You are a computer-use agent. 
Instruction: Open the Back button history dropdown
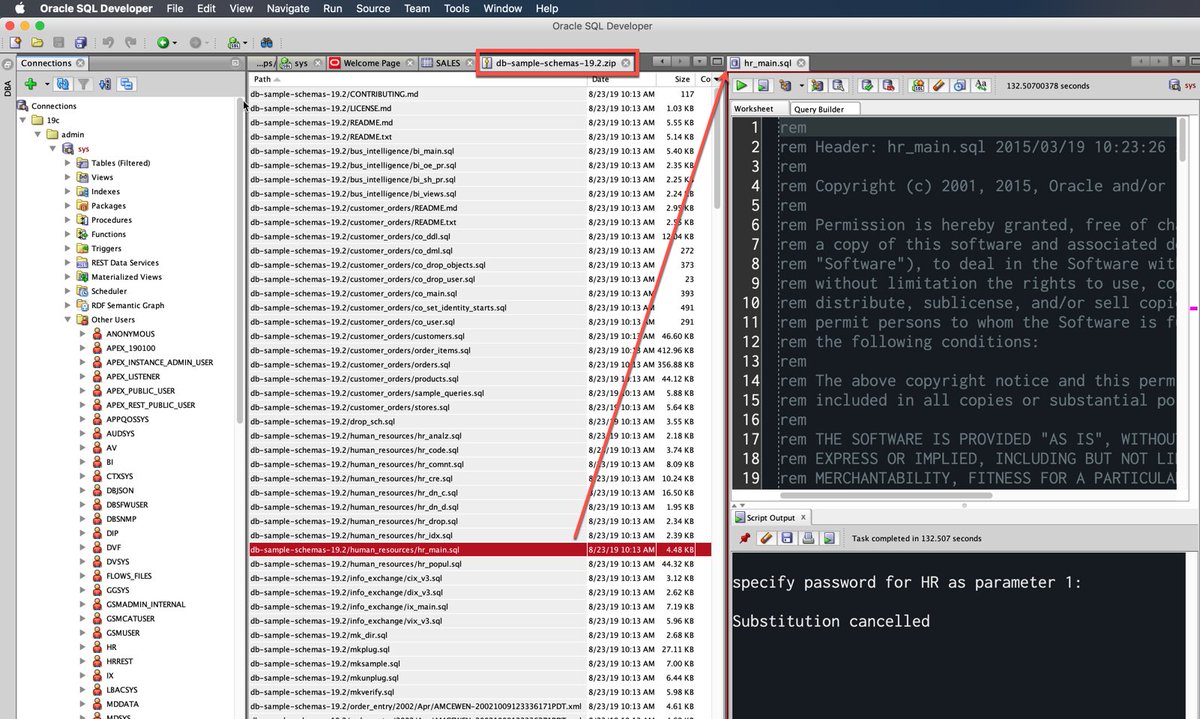pyautogui.click(x=175, y=43)
